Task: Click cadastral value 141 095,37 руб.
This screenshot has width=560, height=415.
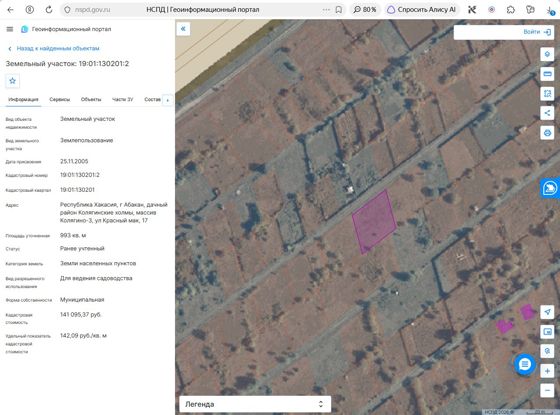Action: click(x=81, y=315)
